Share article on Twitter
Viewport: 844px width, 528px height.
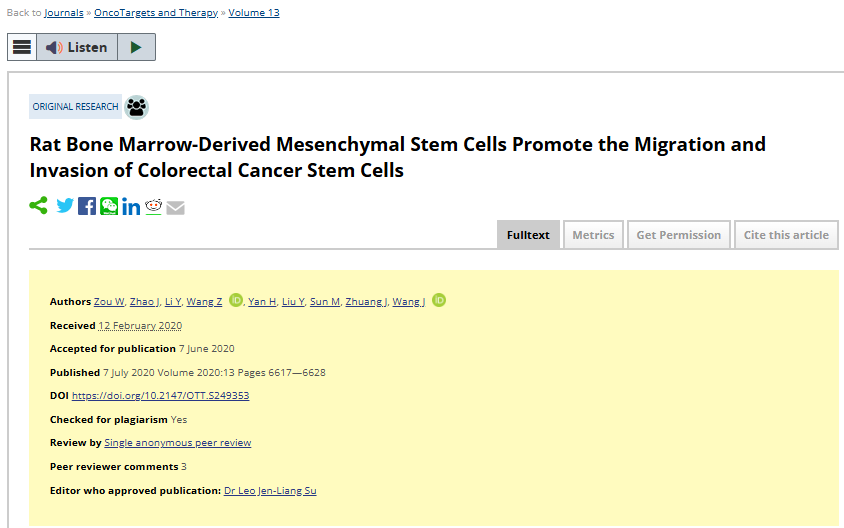click(65, 206)
